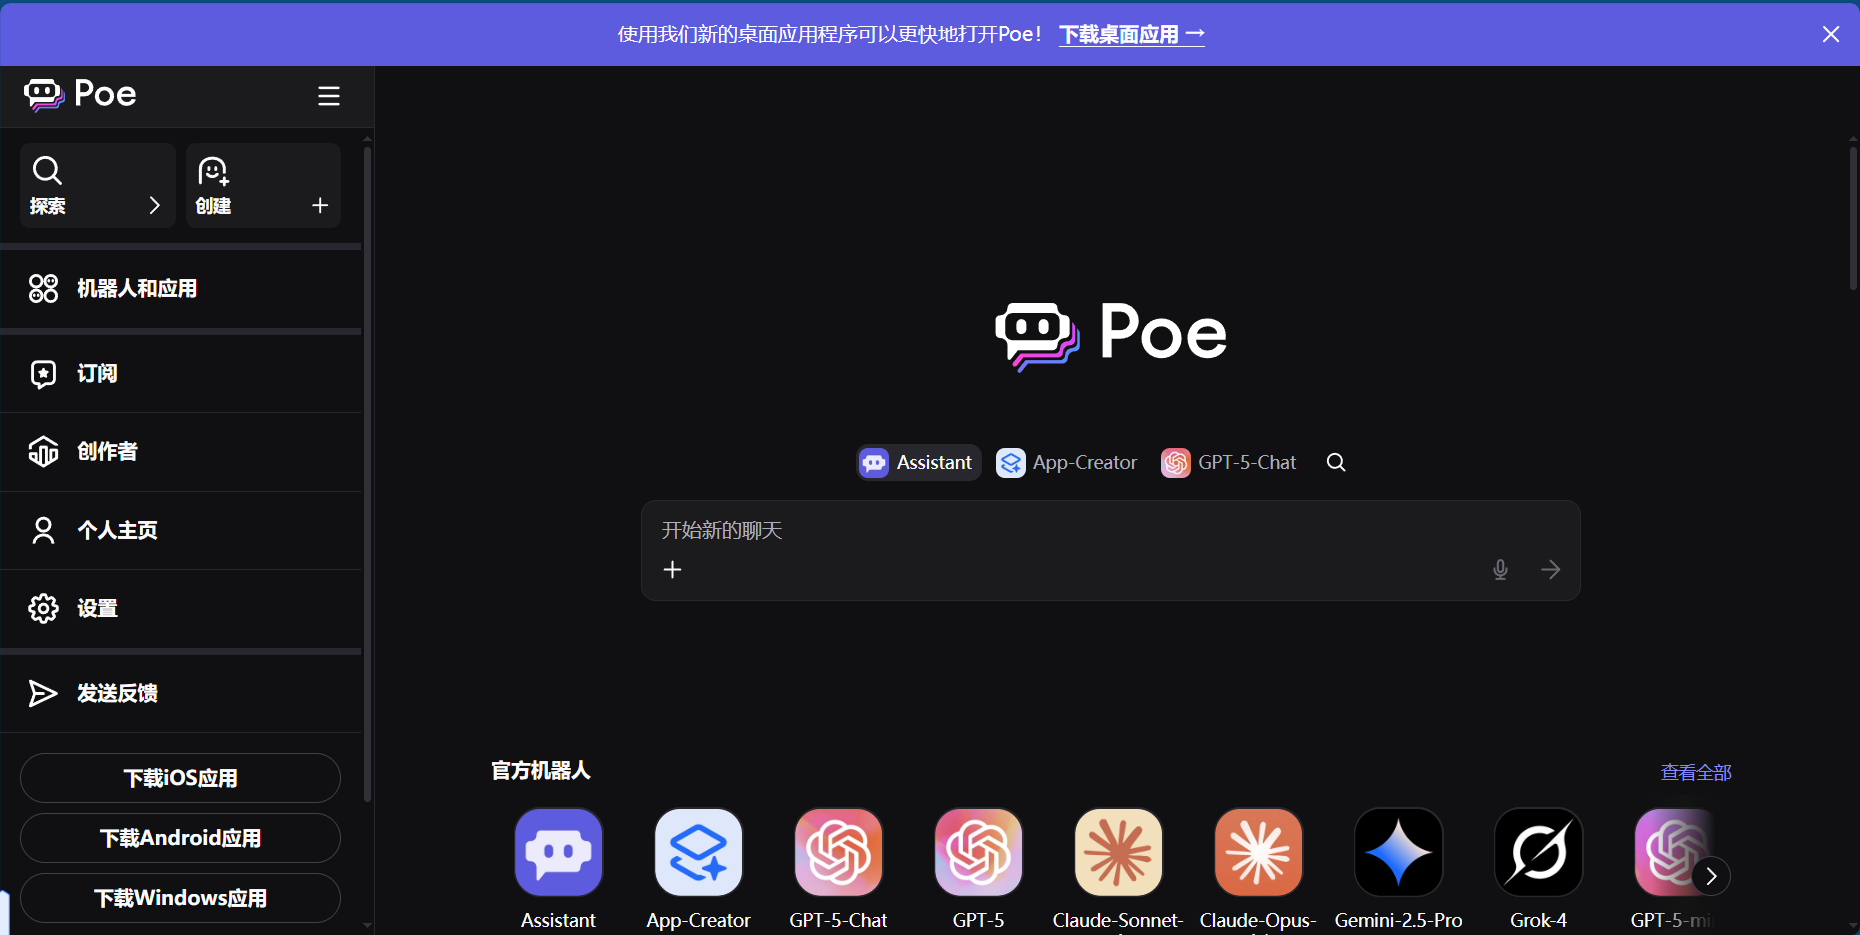
Task: Close the top desktop app banner
Action: [1831, 34]
